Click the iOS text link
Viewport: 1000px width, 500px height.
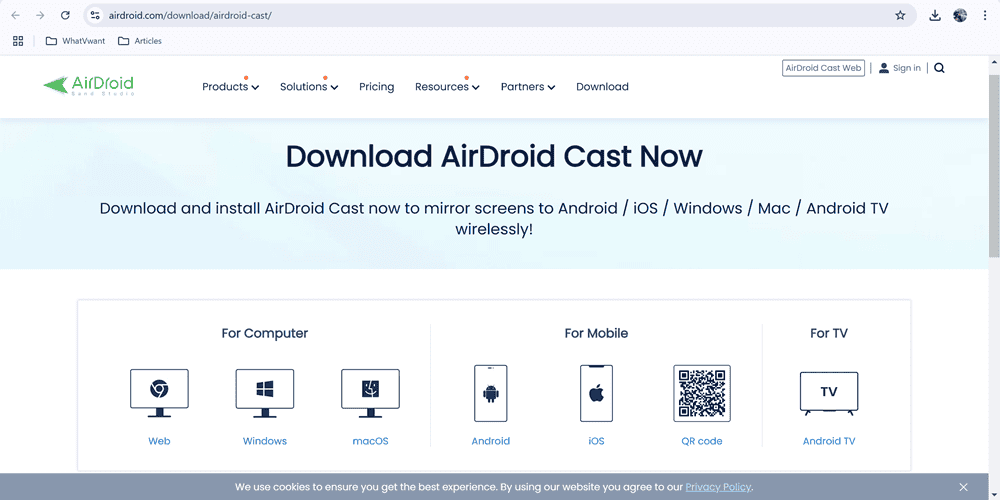click(596, 441)
